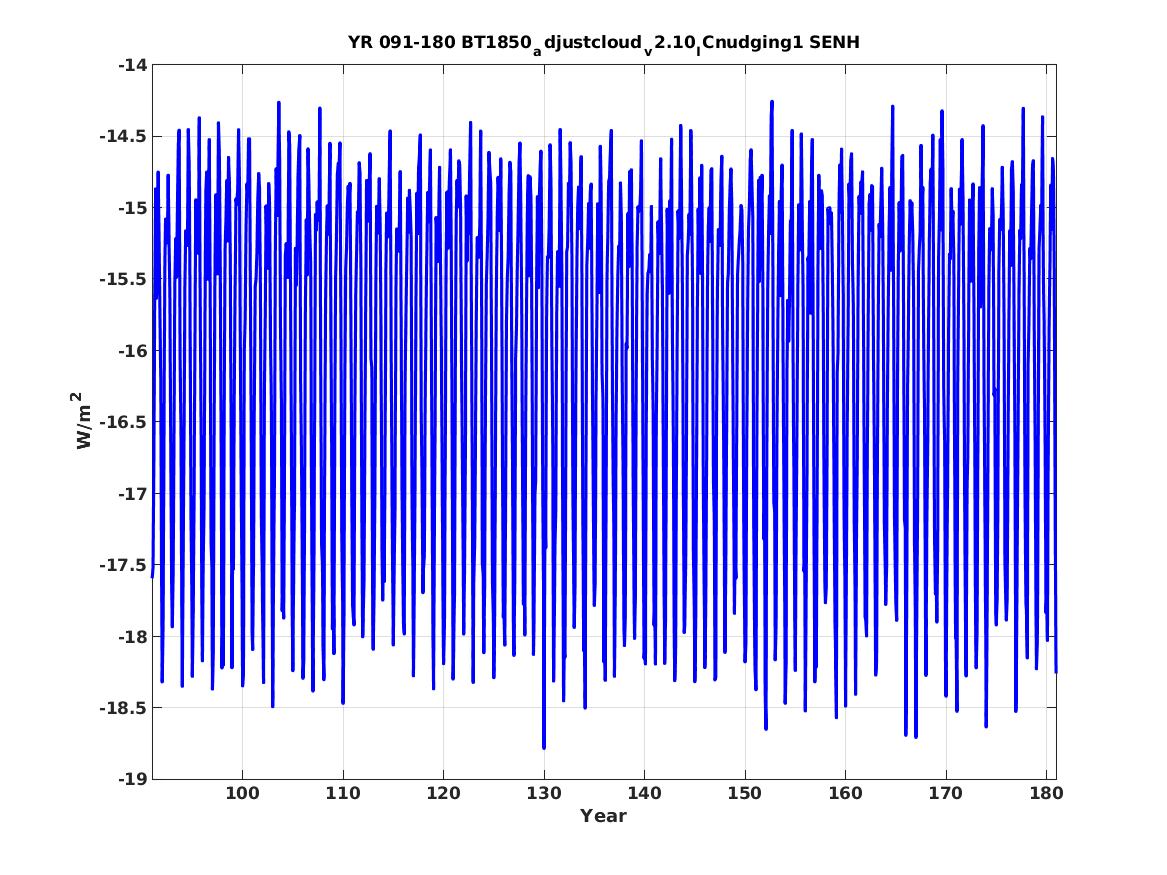Click the x-axis tick label '170'

click(x=945, y=793)
